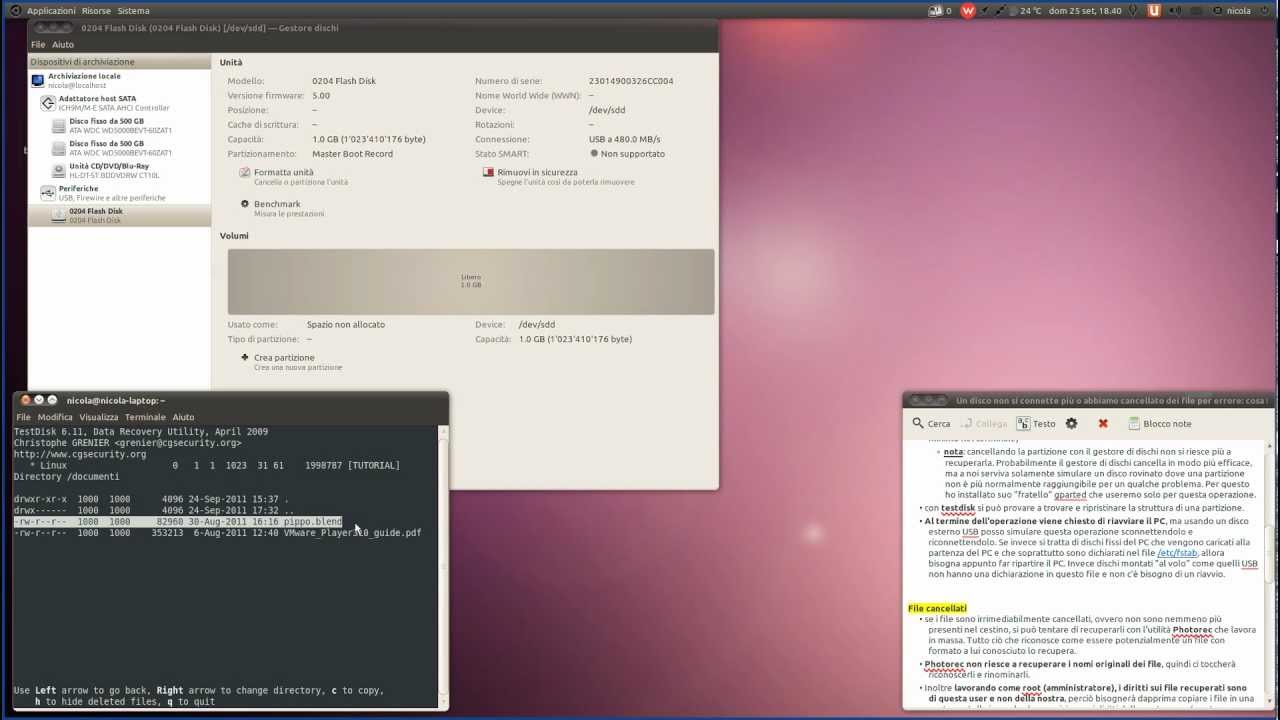The height and width of the screenshot is (720, 1280).
Task: Click the Crea partizione plus icon
Action: tap(245, 357)
